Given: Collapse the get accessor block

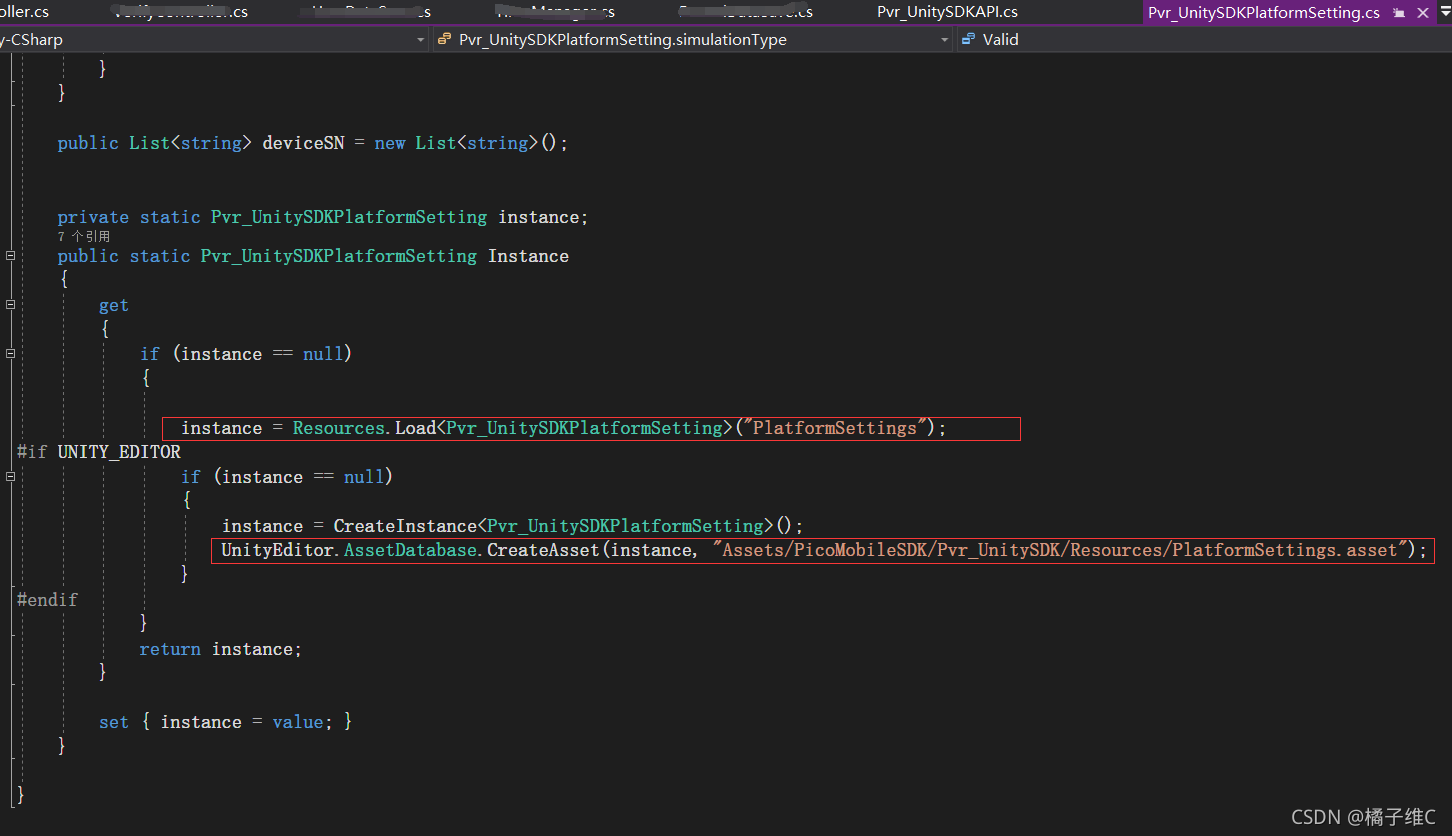Looking at the screenshot, I should pos(10,305).
